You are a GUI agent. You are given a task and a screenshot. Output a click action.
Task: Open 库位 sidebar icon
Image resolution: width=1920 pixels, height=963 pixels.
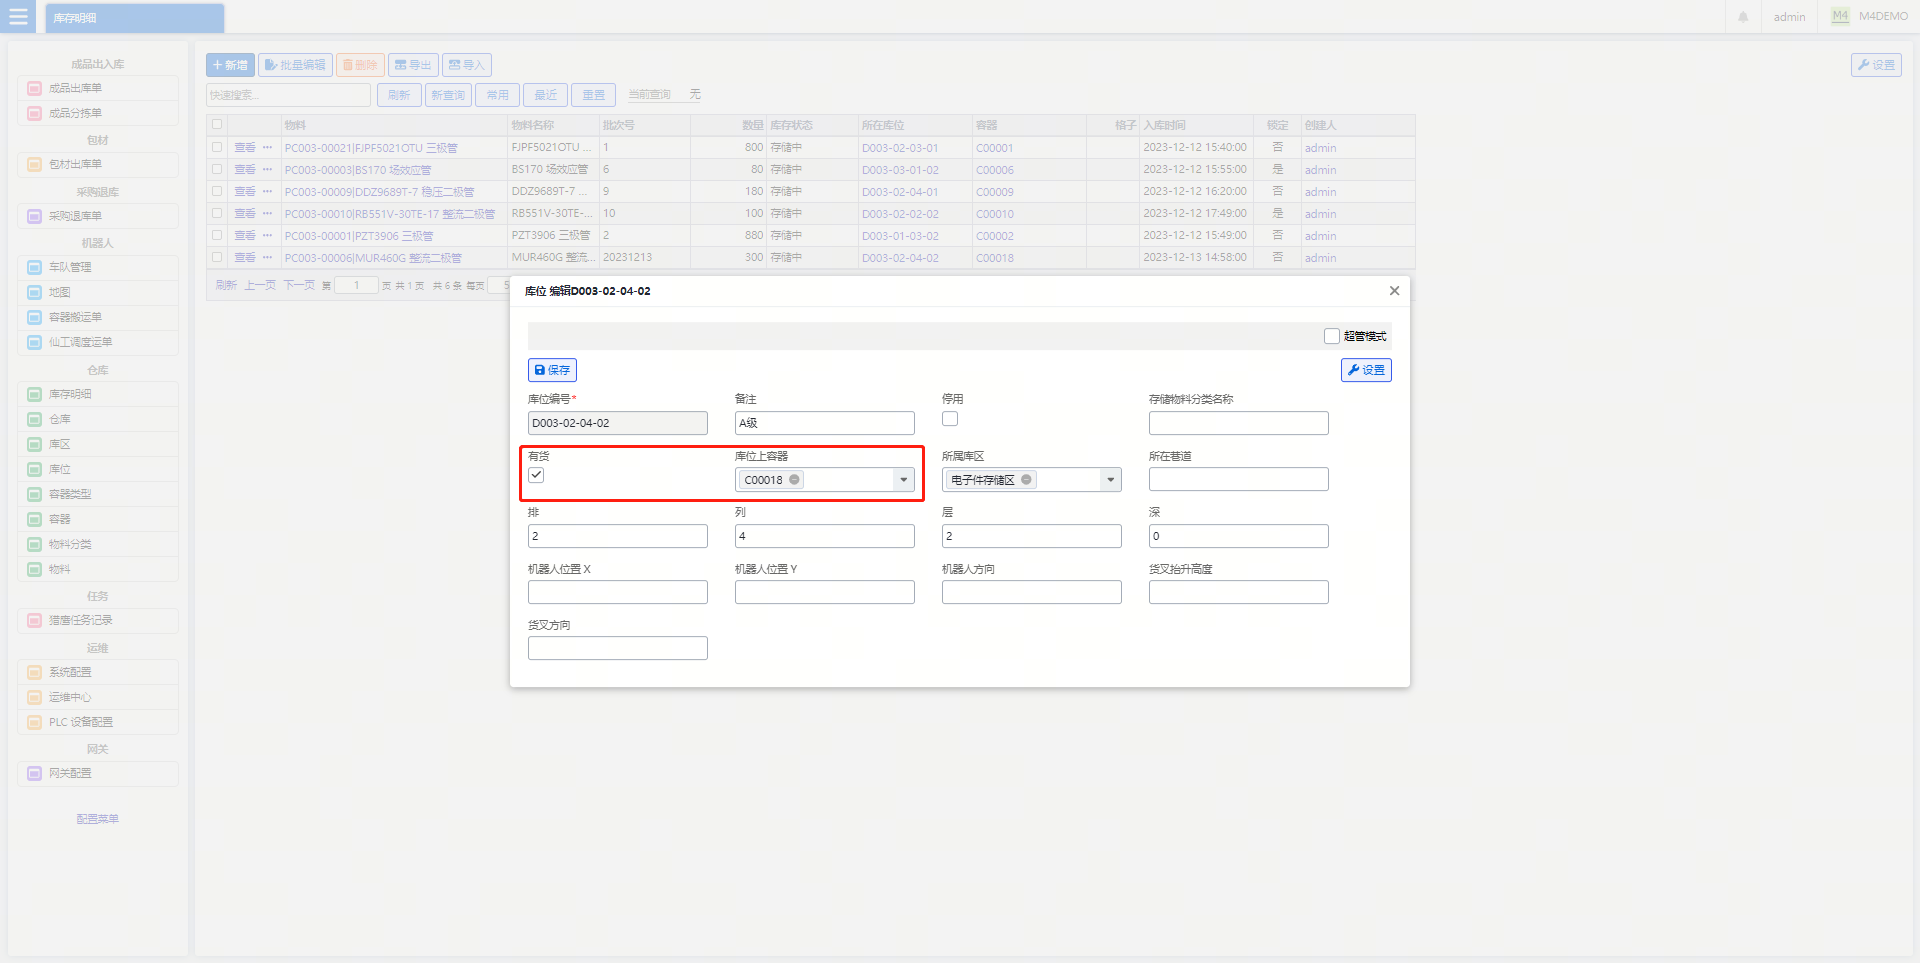click(35, 470)
